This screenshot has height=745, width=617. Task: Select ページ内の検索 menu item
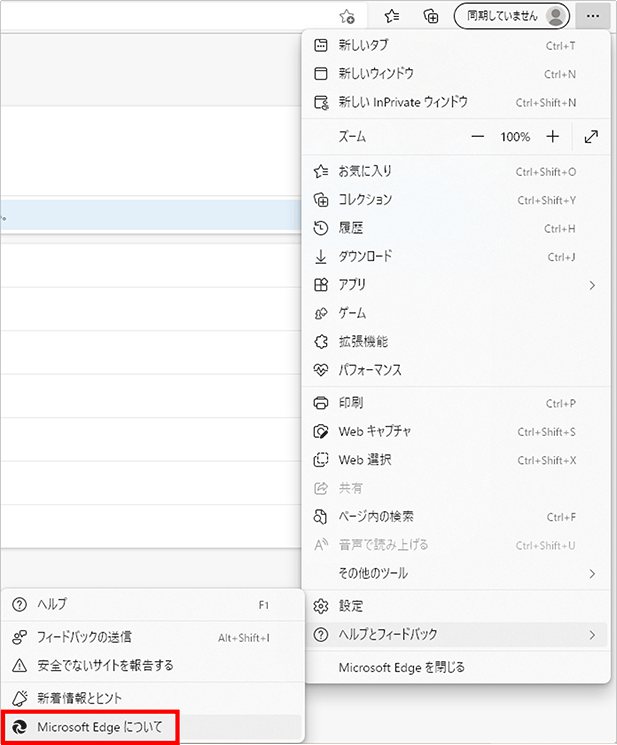point(456,516)
